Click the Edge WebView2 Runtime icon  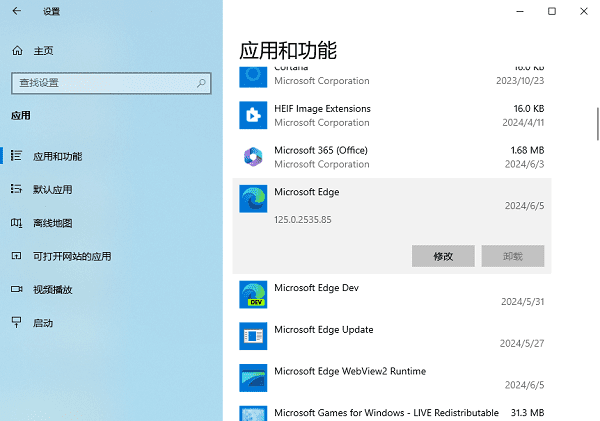(x=253, y=378)
